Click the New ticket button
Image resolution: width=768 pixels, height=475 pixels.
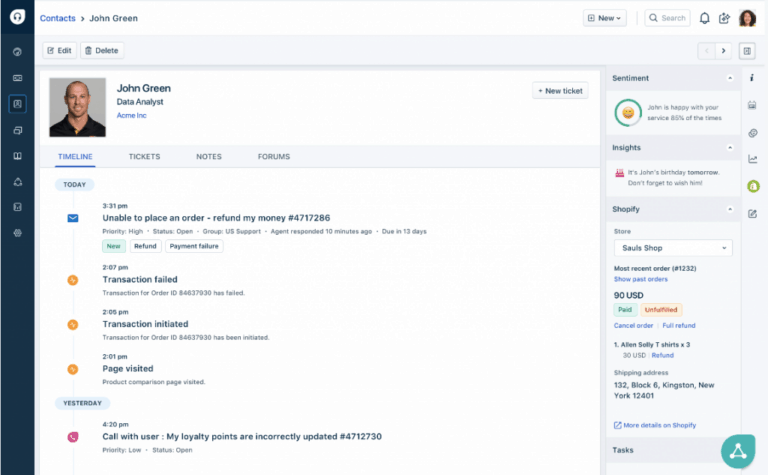click(560, 91)
